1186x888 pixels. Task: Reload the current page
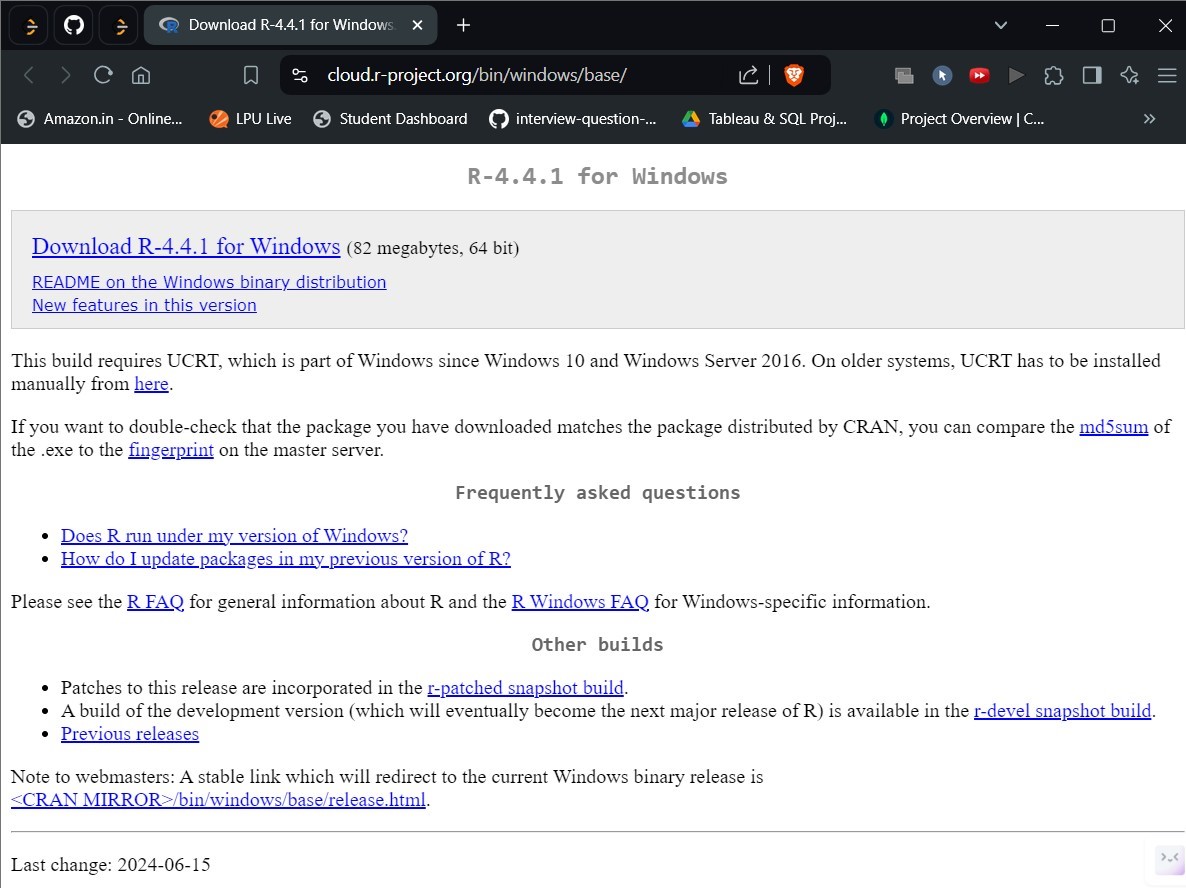(x=103, y=75)
